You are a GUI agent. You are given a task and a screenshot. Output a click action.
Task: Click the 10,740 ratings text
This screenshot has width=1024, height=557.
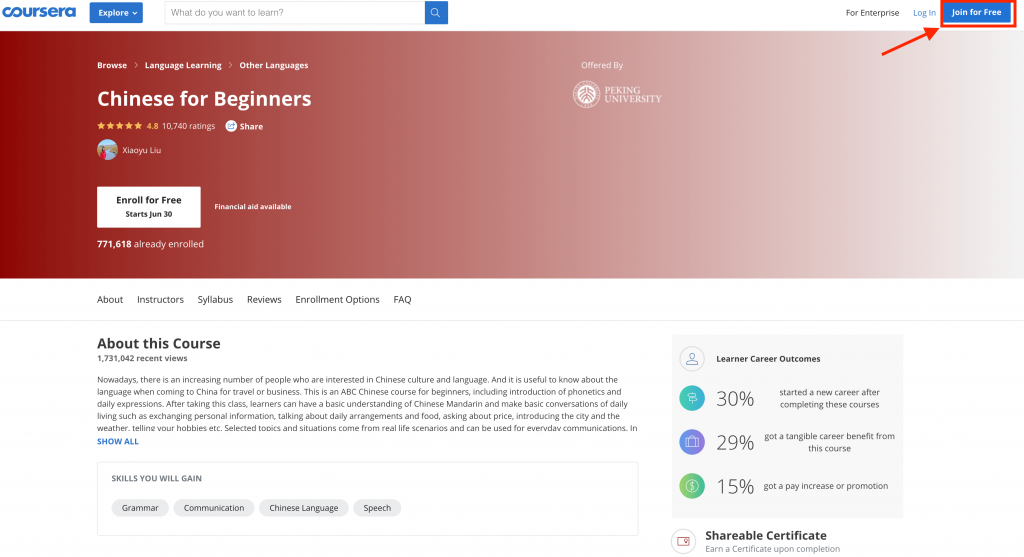pyautogui.click(x=188, y=126)
